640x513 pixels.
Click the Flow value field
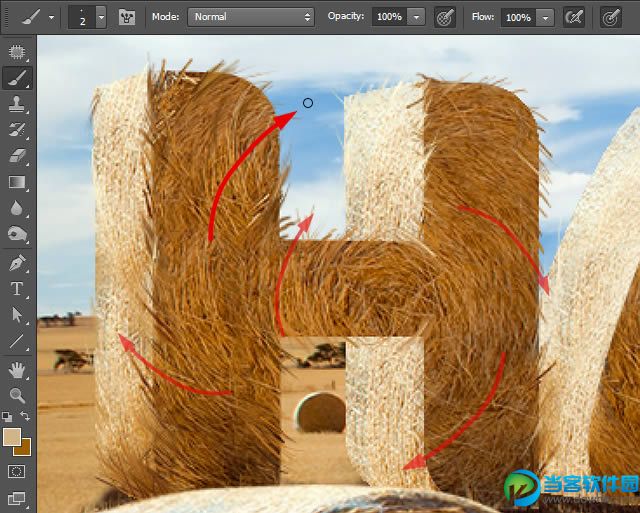point(518,18)
